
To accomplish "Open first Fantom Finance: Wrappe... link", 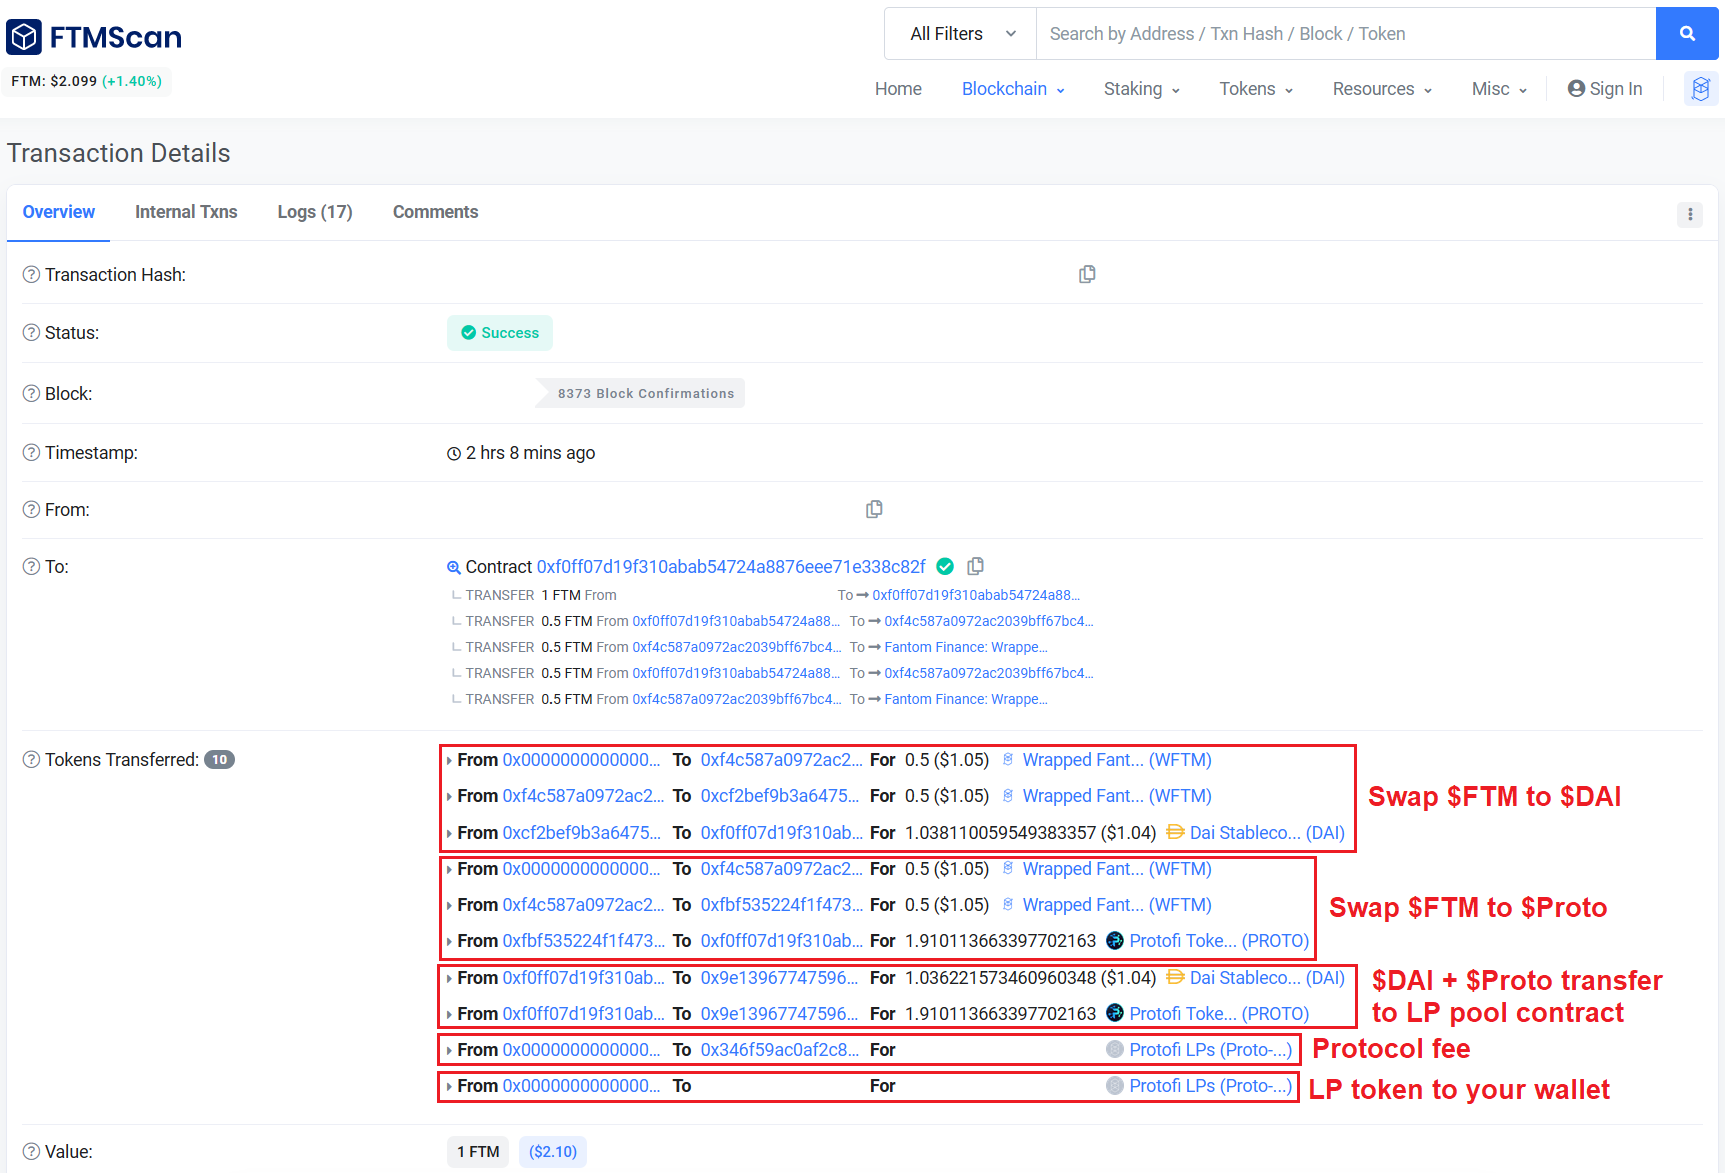I will point(966,647).
